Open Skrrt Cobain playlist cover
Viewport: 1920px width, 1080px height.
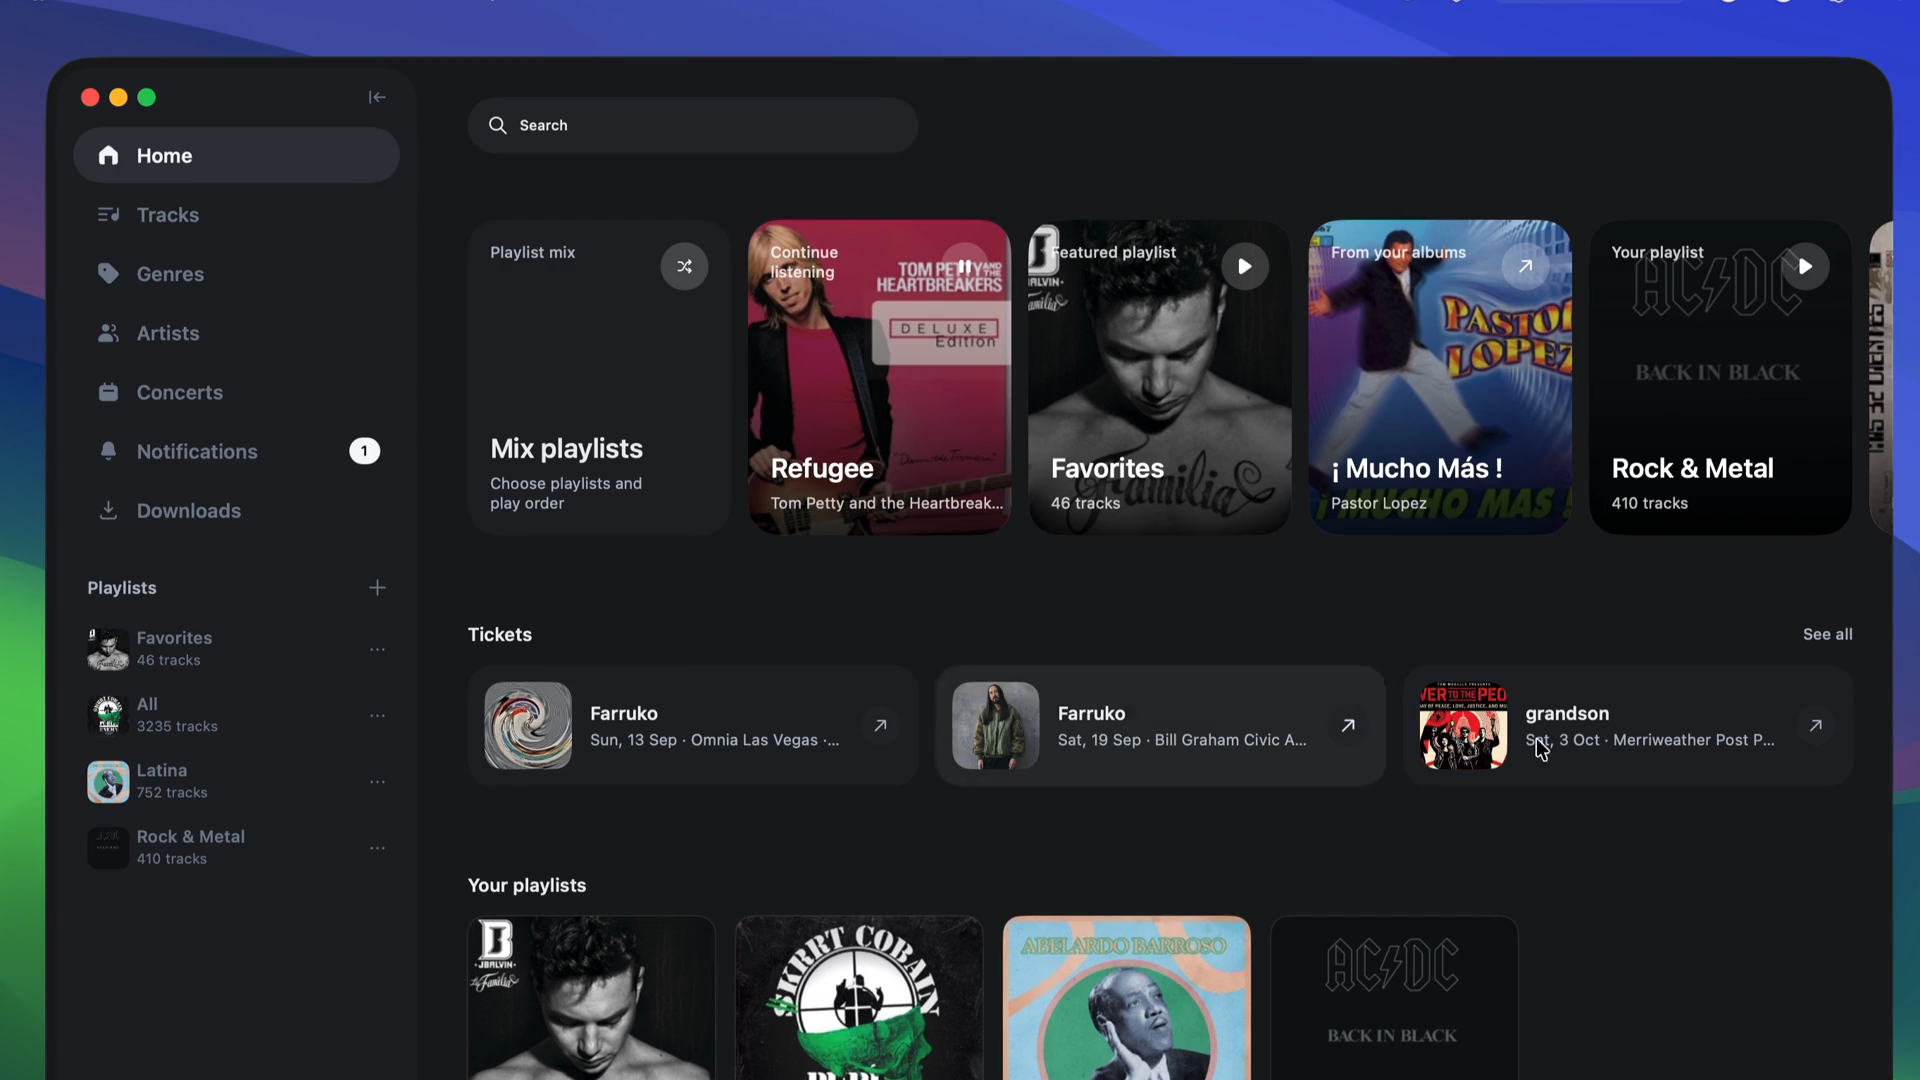(x=859, y=998)
